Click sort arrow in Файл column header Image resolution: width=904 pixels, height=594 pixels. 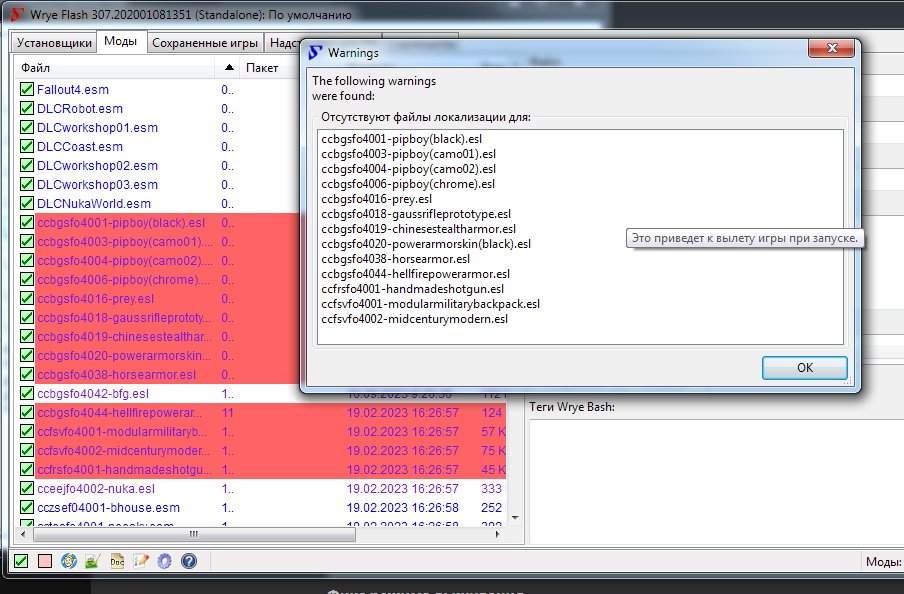click(x=229, y=68)
